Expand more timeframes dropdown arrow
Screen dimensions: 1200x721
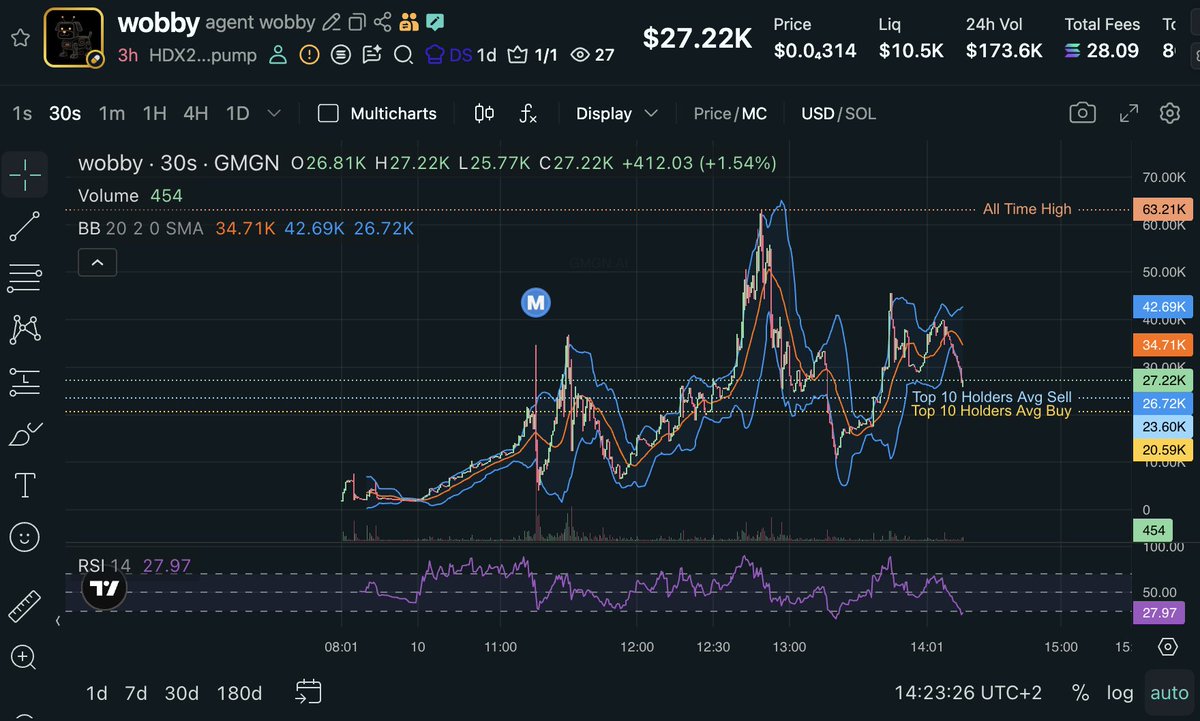(274, 113)
